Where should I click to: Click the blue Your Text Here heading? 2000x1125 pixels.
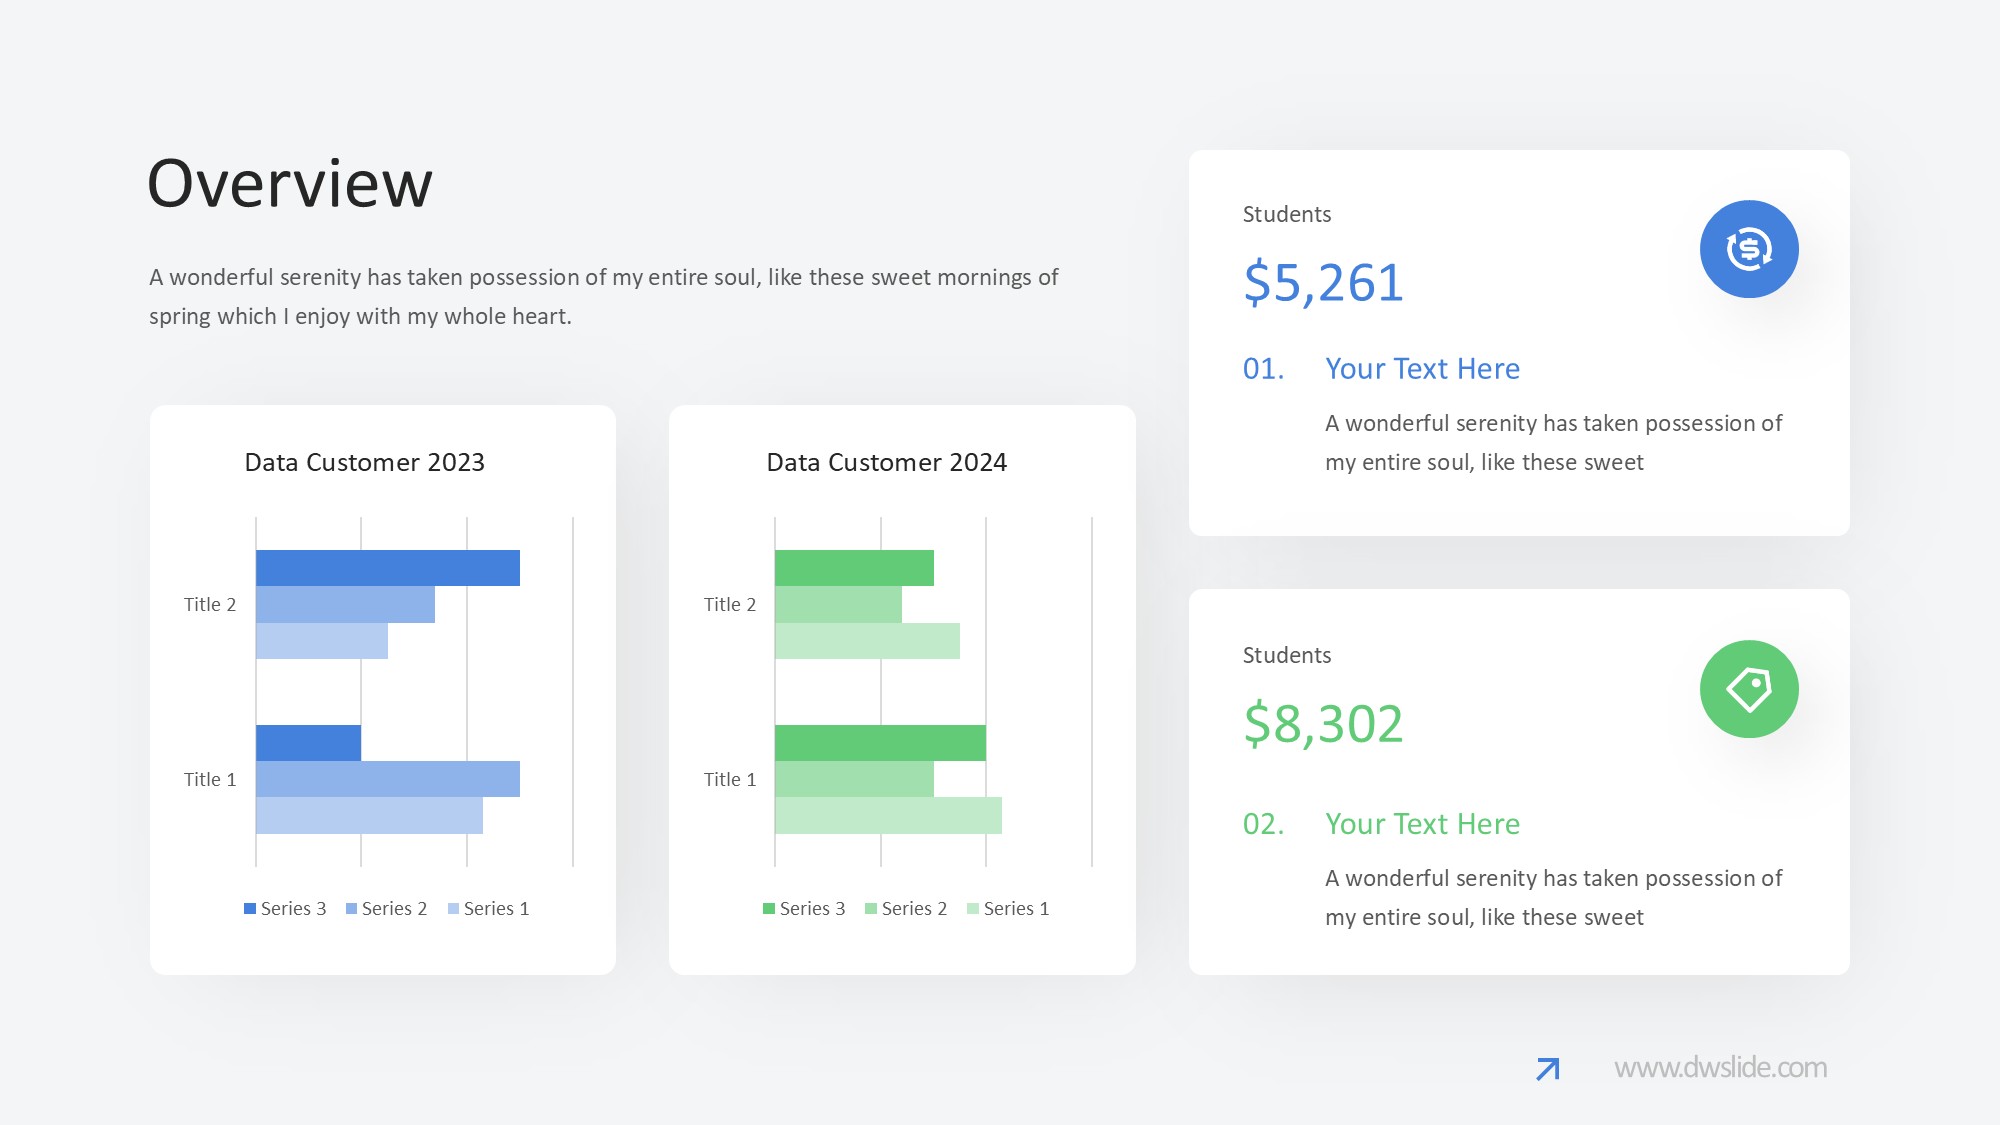1422,369
